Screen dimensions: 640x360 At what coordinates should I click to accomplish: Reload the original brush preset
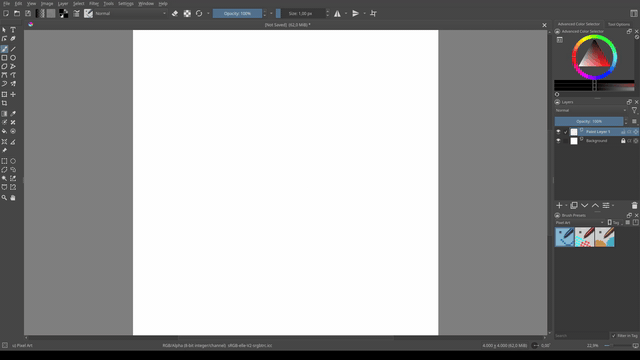(199, 13)
